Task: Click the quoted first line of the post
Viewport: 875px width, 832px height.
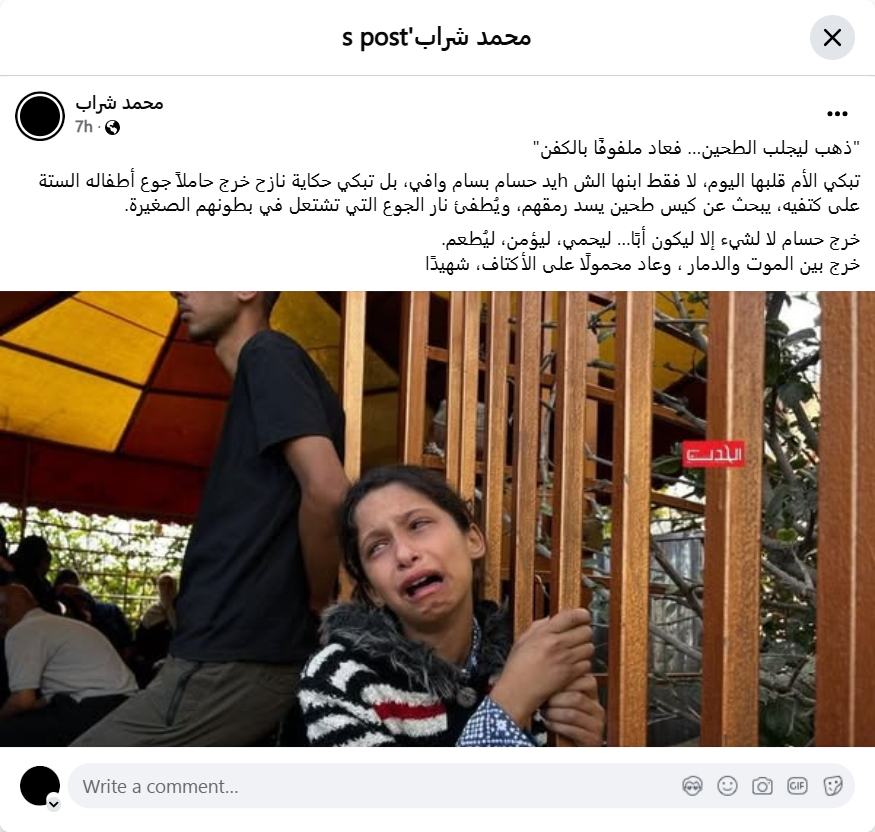Action: point(696,148)
